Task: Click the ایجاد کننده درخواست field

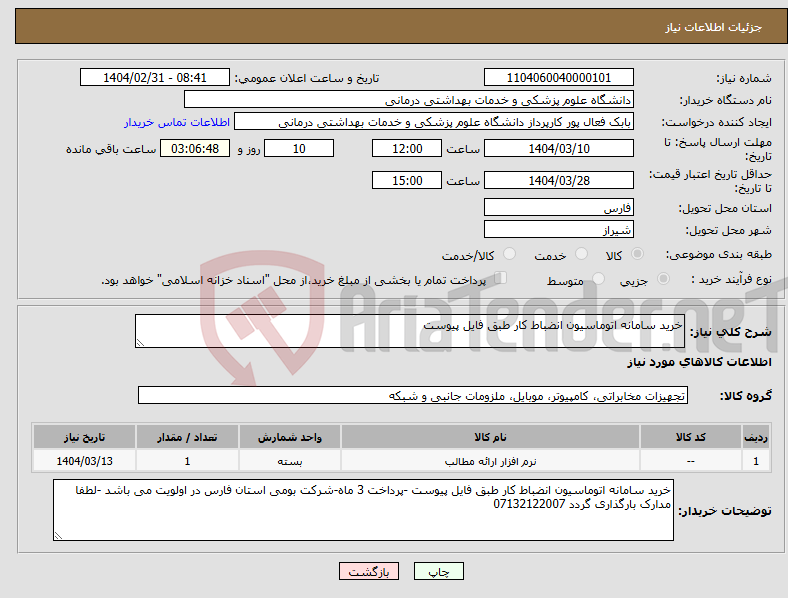Action: [434, 122]
